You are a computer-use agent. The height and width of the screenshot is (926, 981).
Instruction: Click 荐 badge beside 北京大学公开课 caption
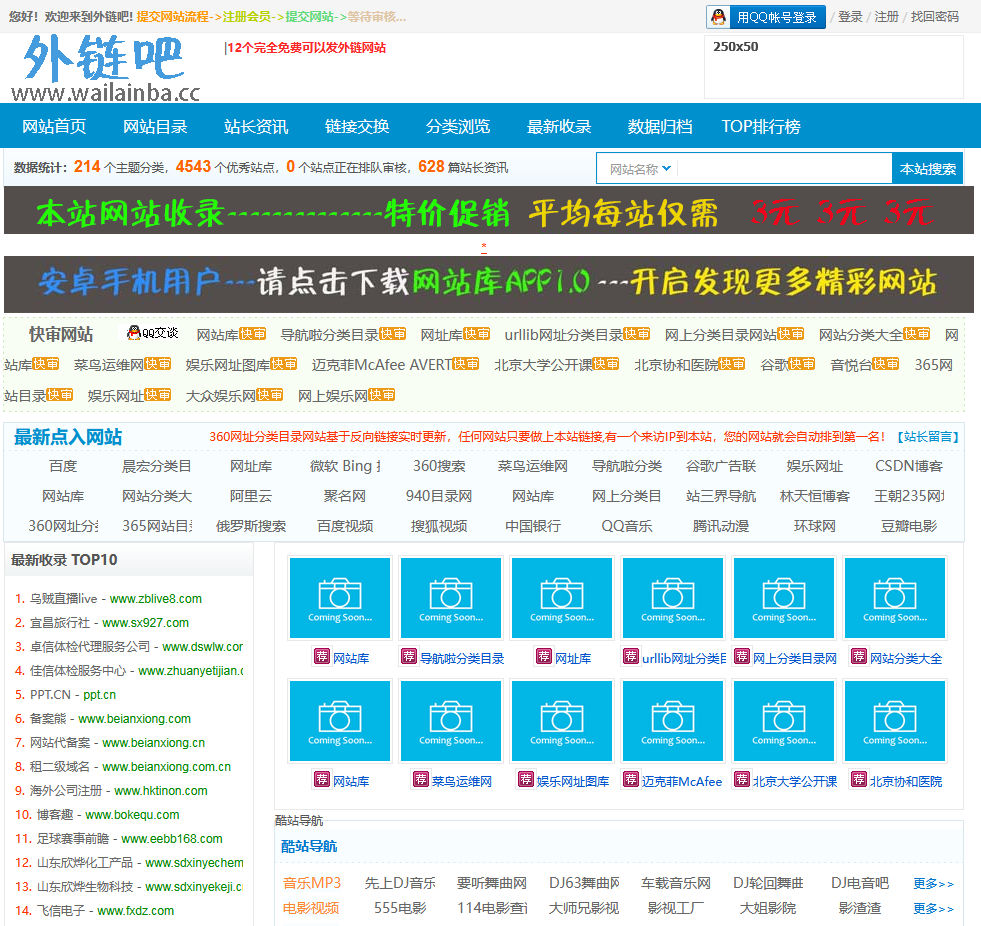742,780
